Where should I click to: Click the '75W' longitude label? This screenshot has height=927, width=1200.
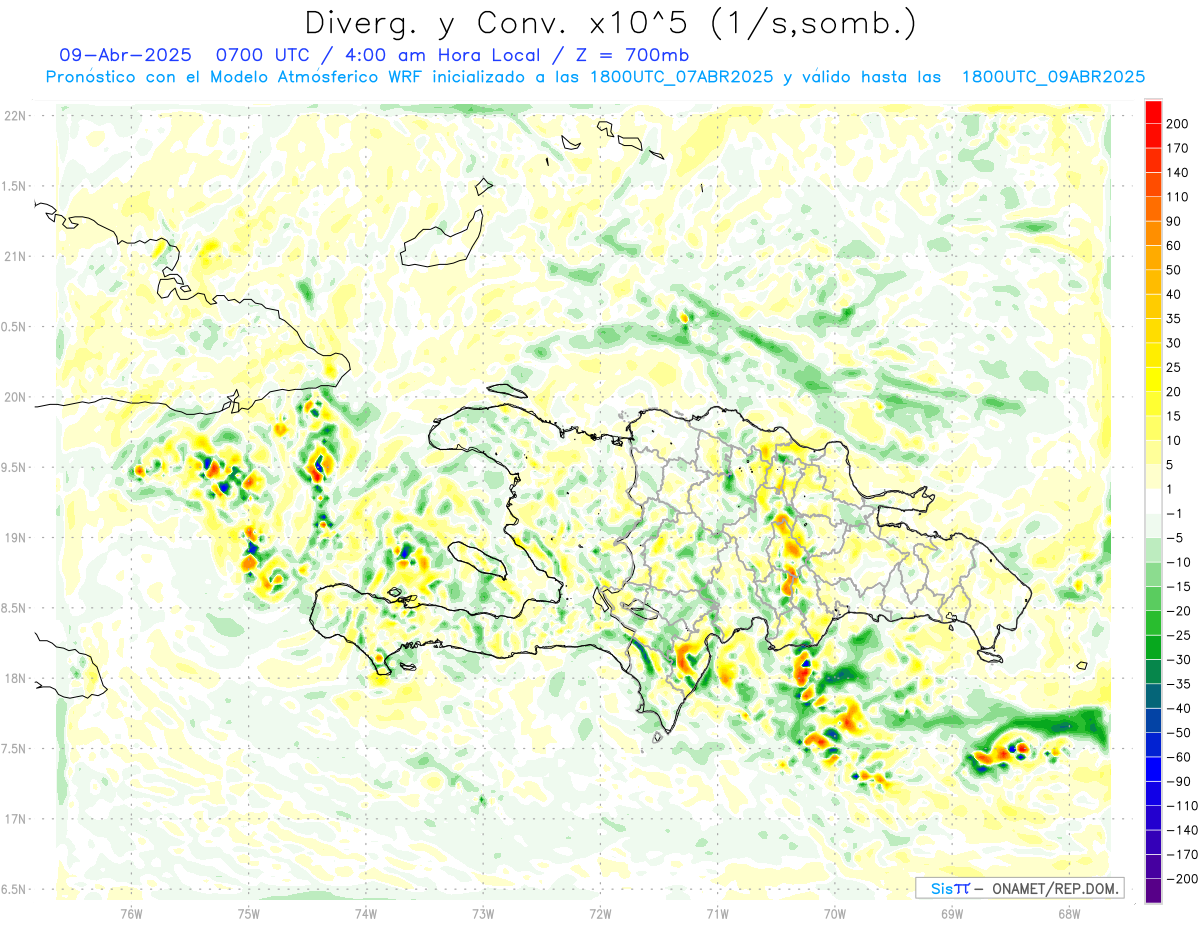[249, 913]
